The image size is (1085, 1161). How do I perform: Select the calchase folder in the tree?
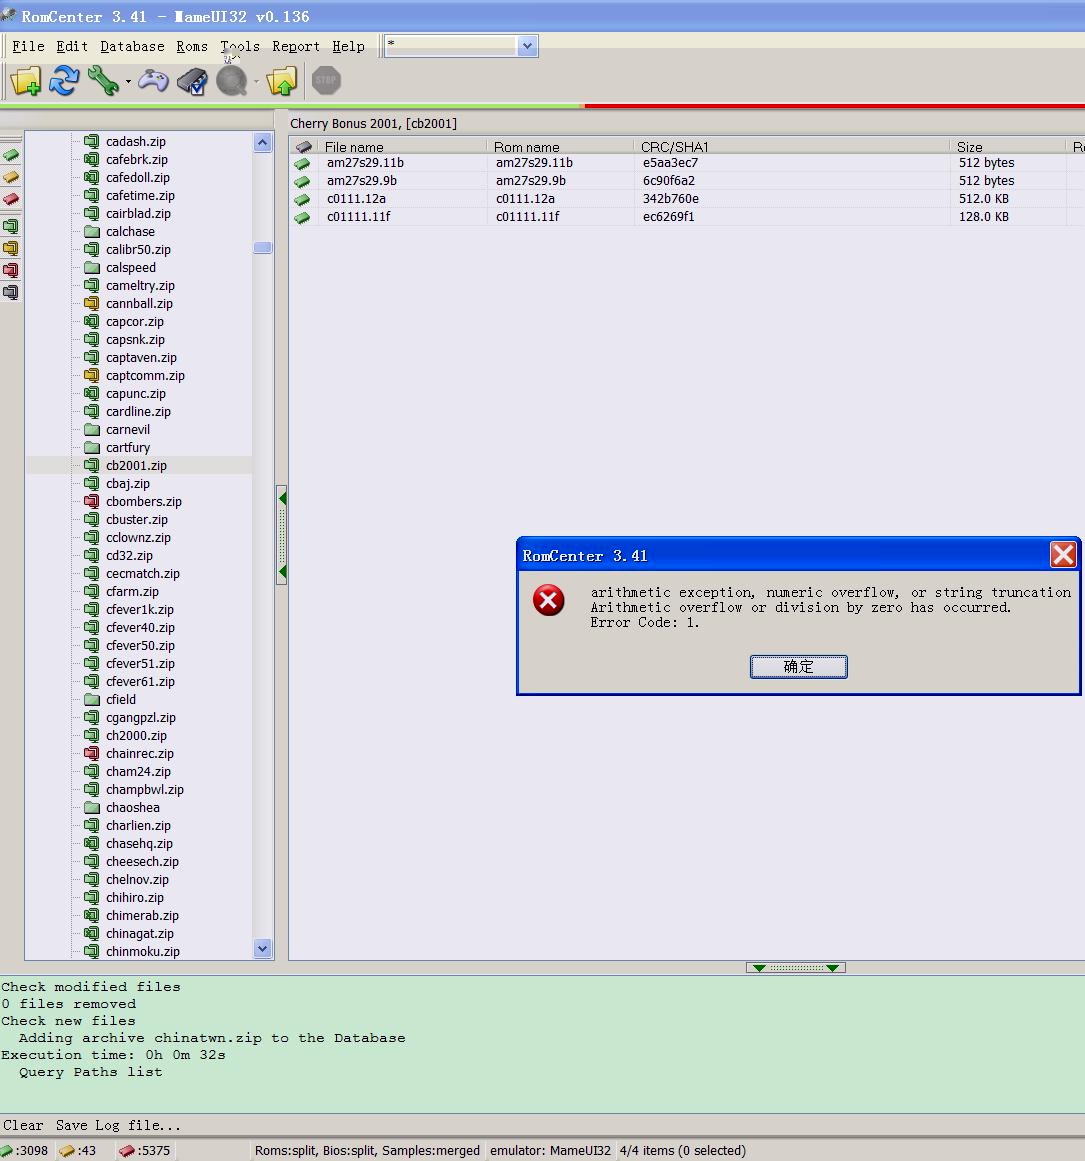coord(130,232)
